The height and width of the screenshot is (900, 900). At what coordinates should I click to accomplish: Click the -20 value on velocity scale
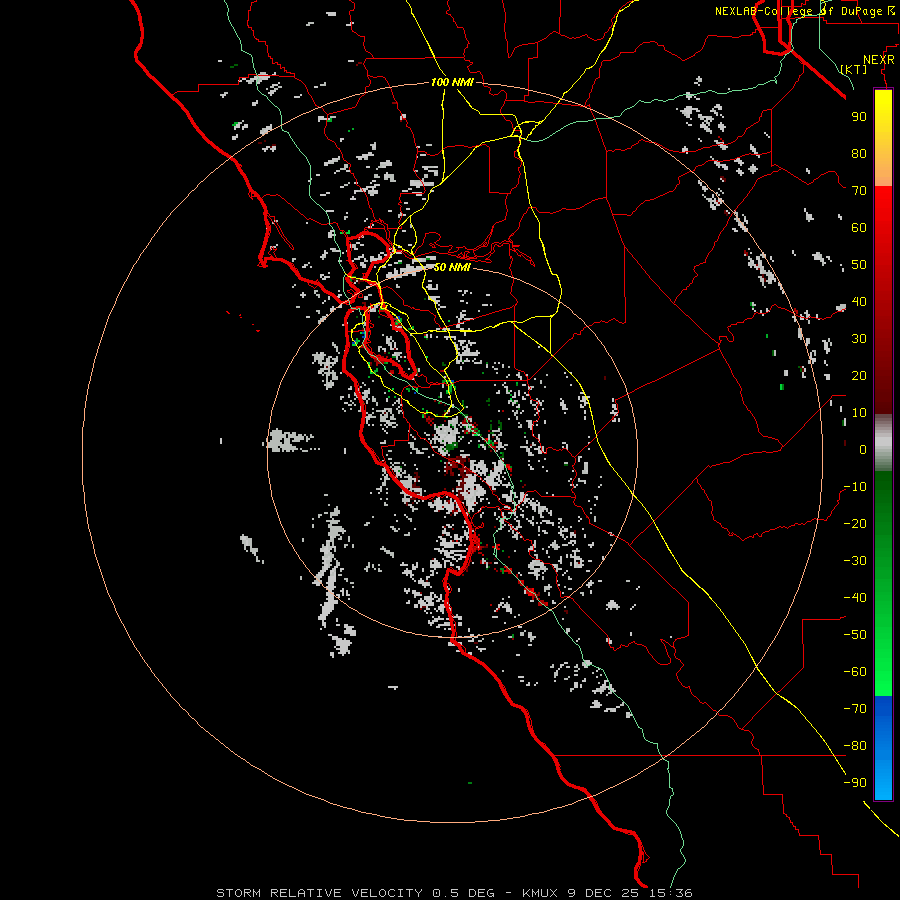coord(855,524)
